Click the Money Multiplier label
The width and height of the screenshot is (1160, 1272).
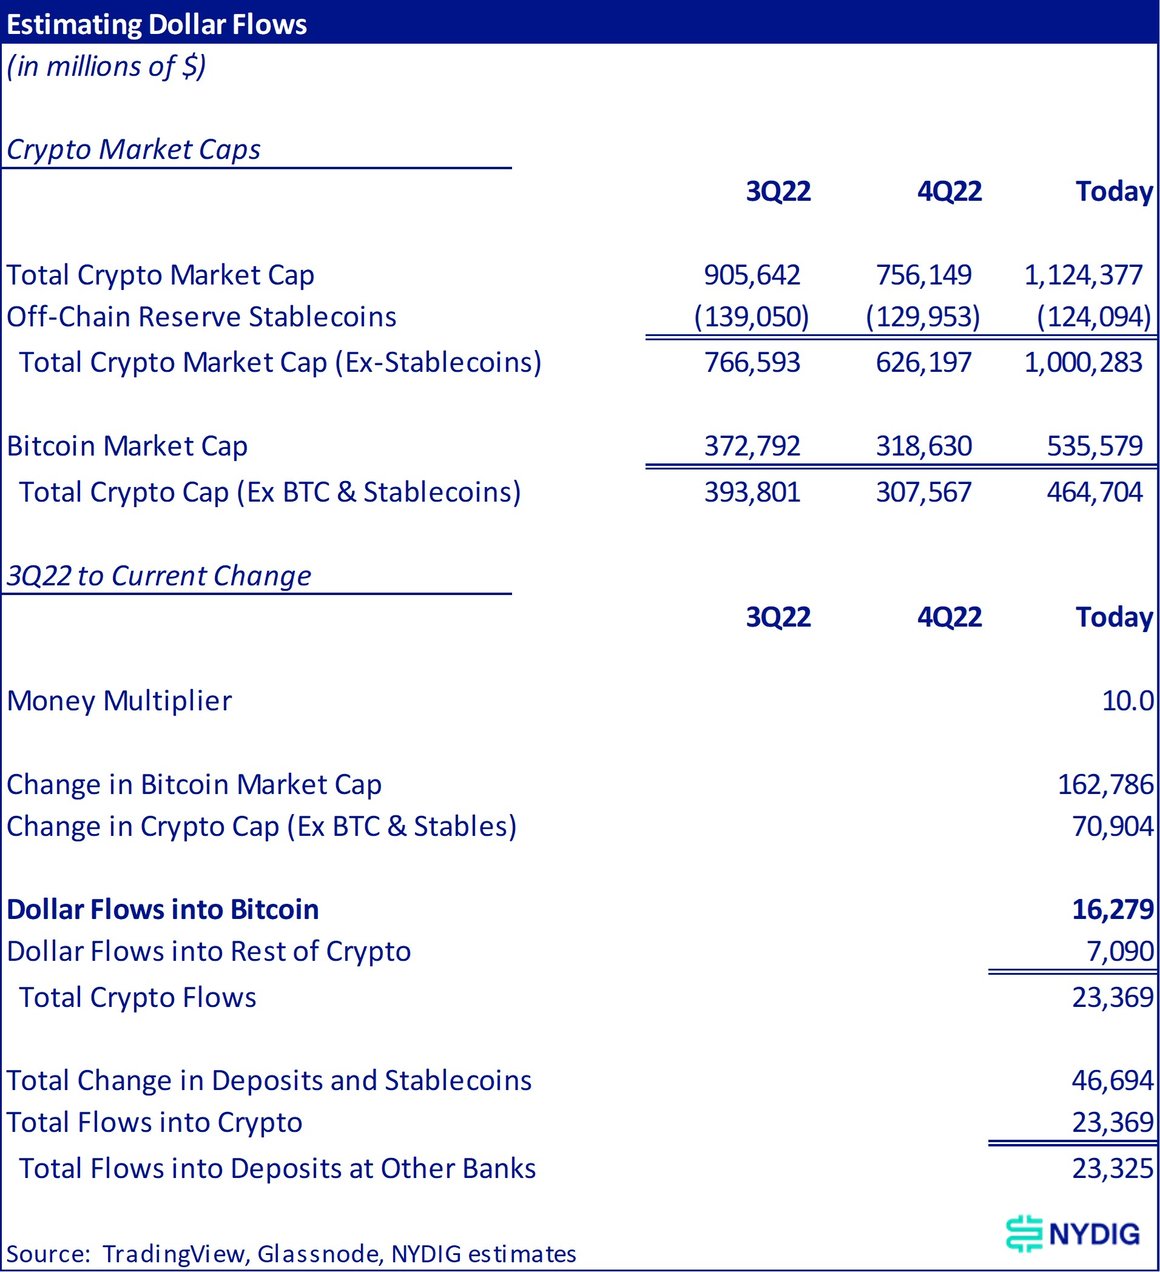pos(119,701)
